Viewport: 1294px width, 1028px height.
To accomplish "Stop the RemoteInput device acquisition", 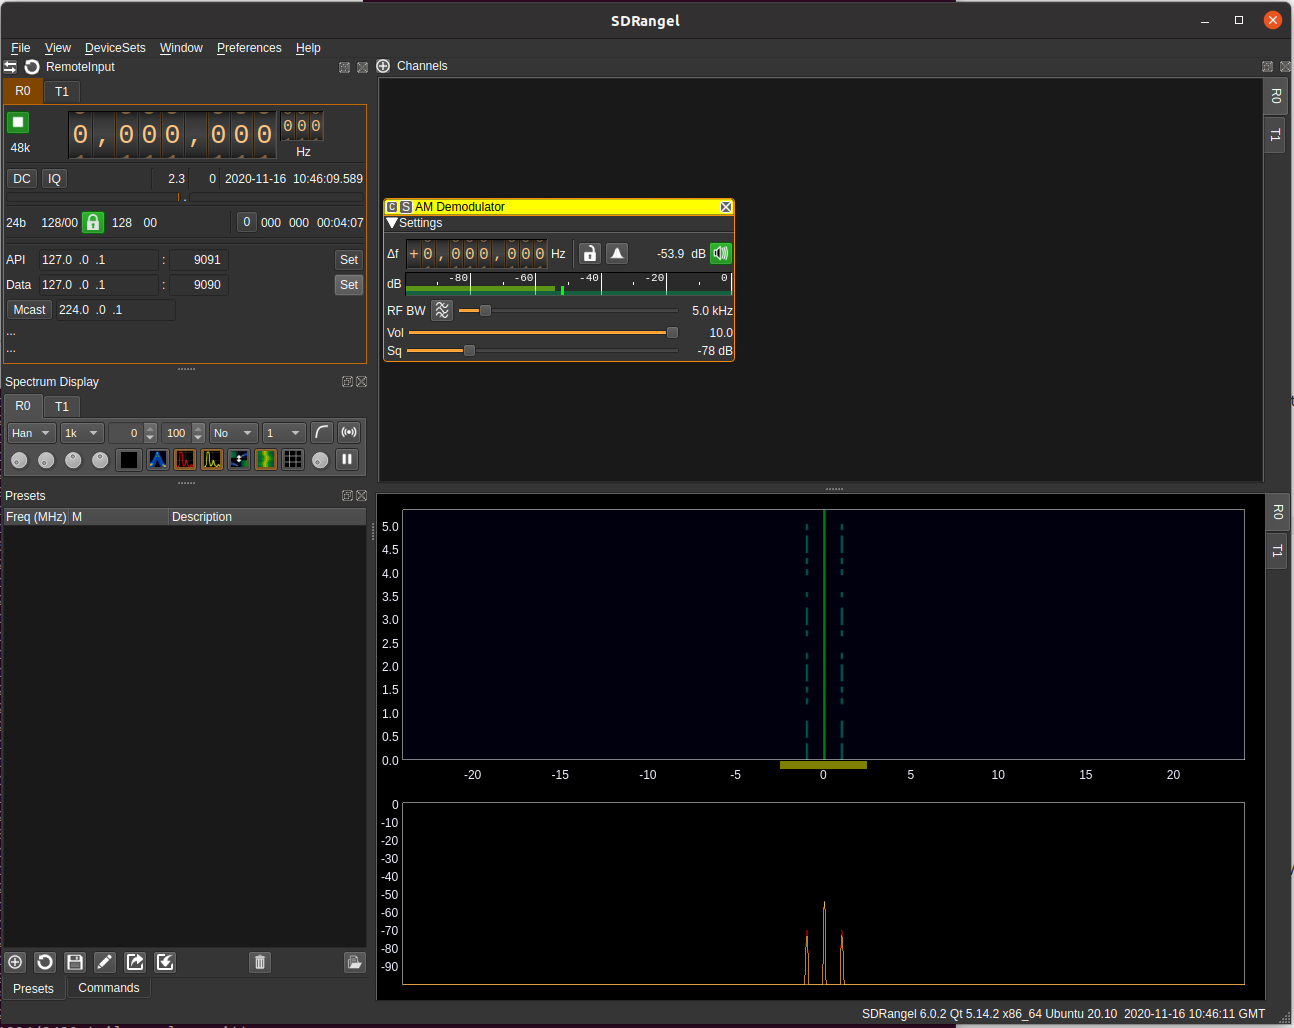I will [x=18, y=123].
